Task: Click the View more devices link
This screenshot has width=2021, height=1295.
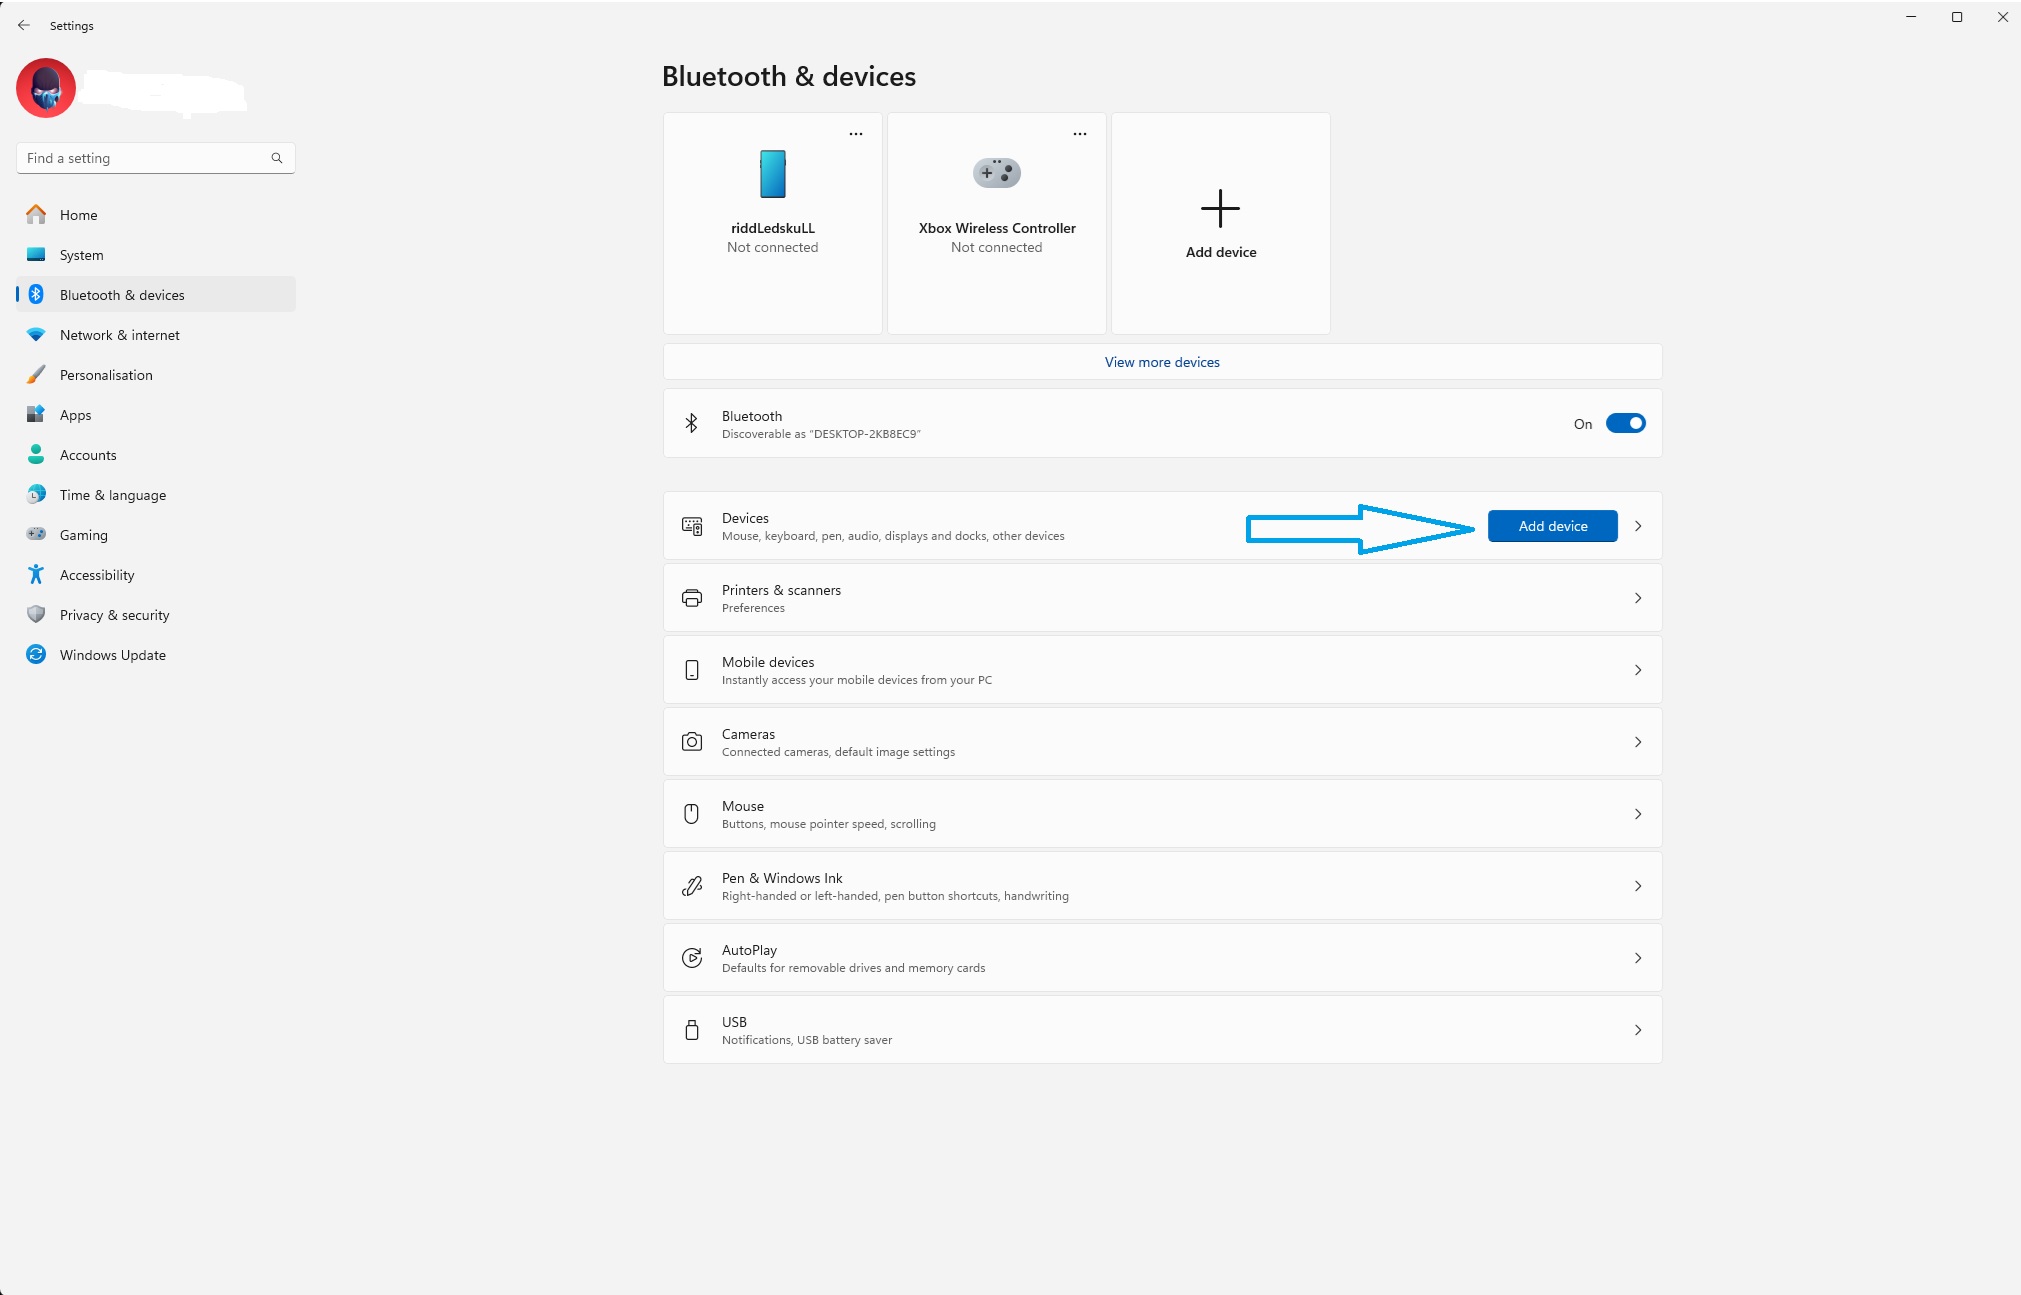Action: tap(1162, 362)
